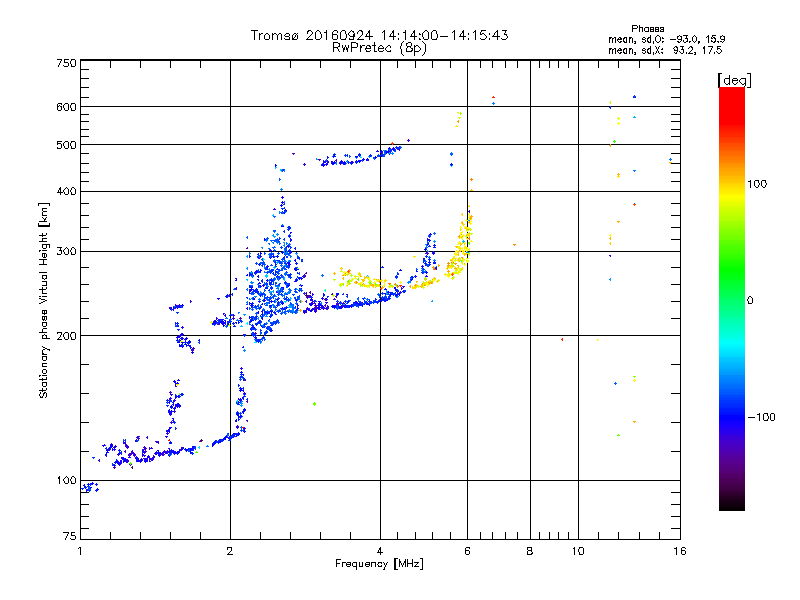800x600 pixels.
Task: Click the x-axis tick label '1'
Action: (x=80, y=551)
